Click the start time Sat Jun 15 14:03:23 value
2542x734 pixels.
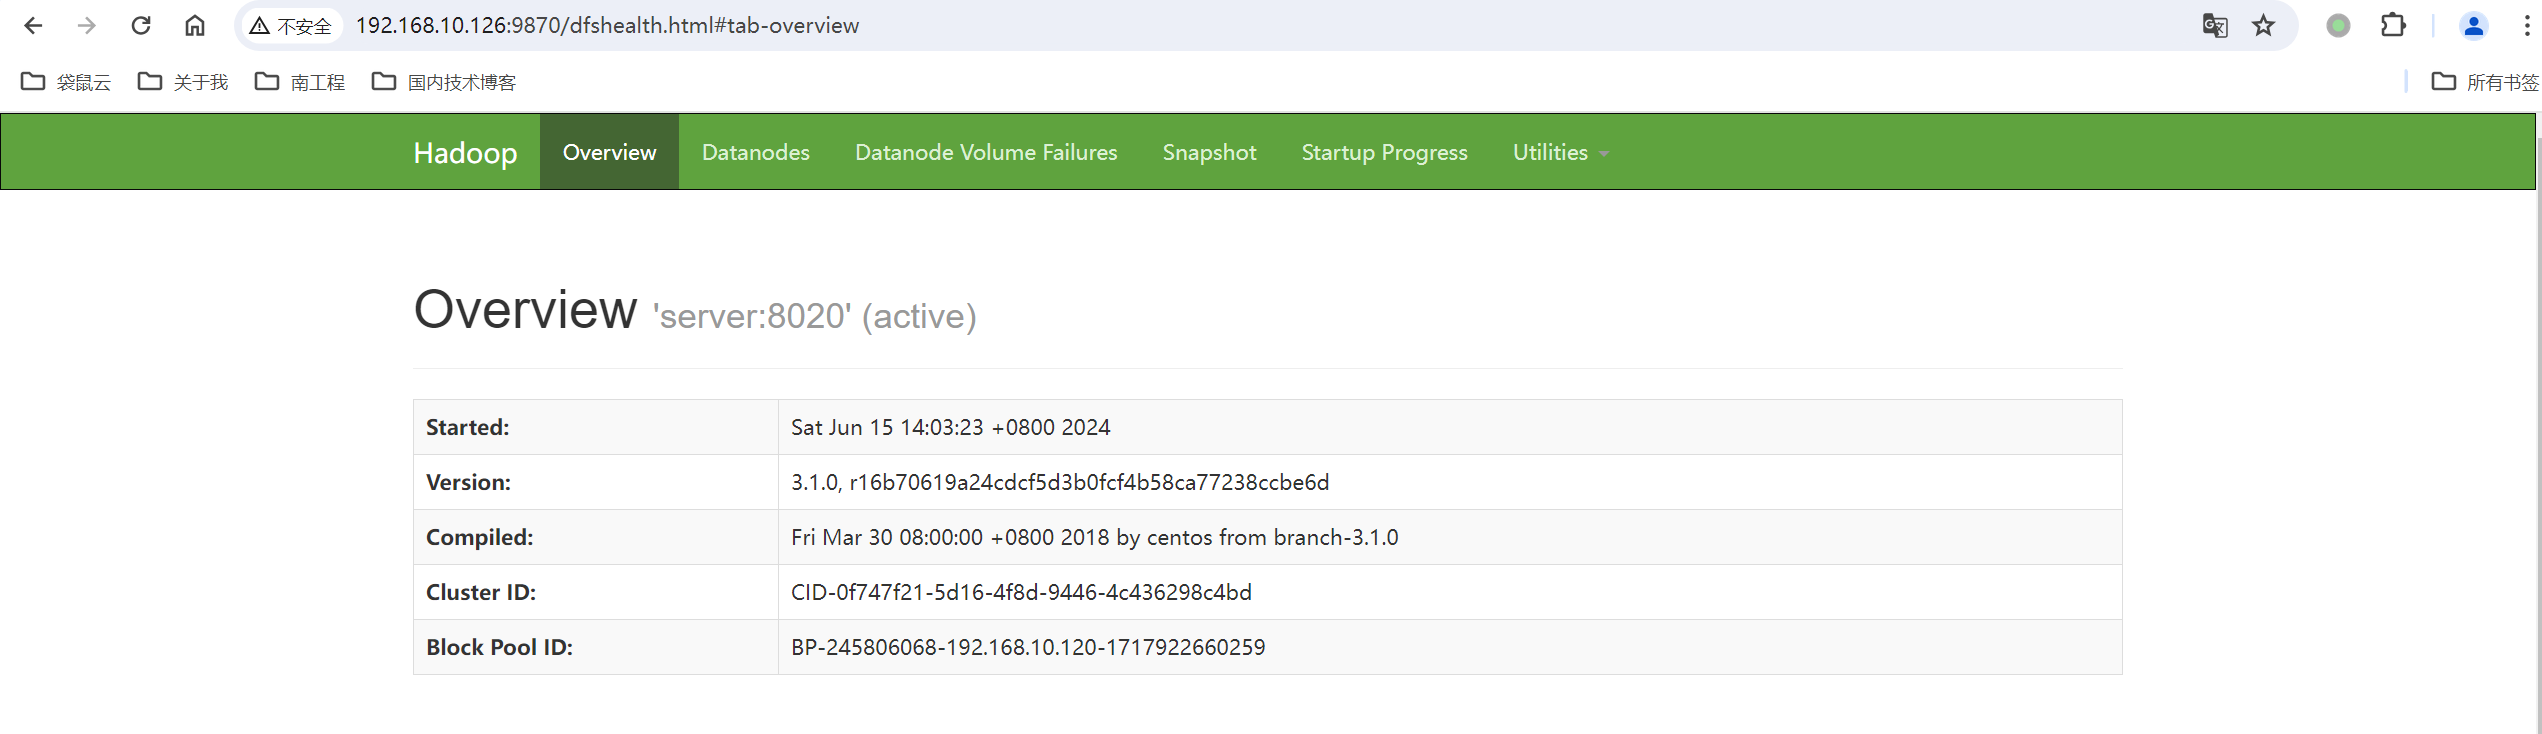tap(950, 427)
